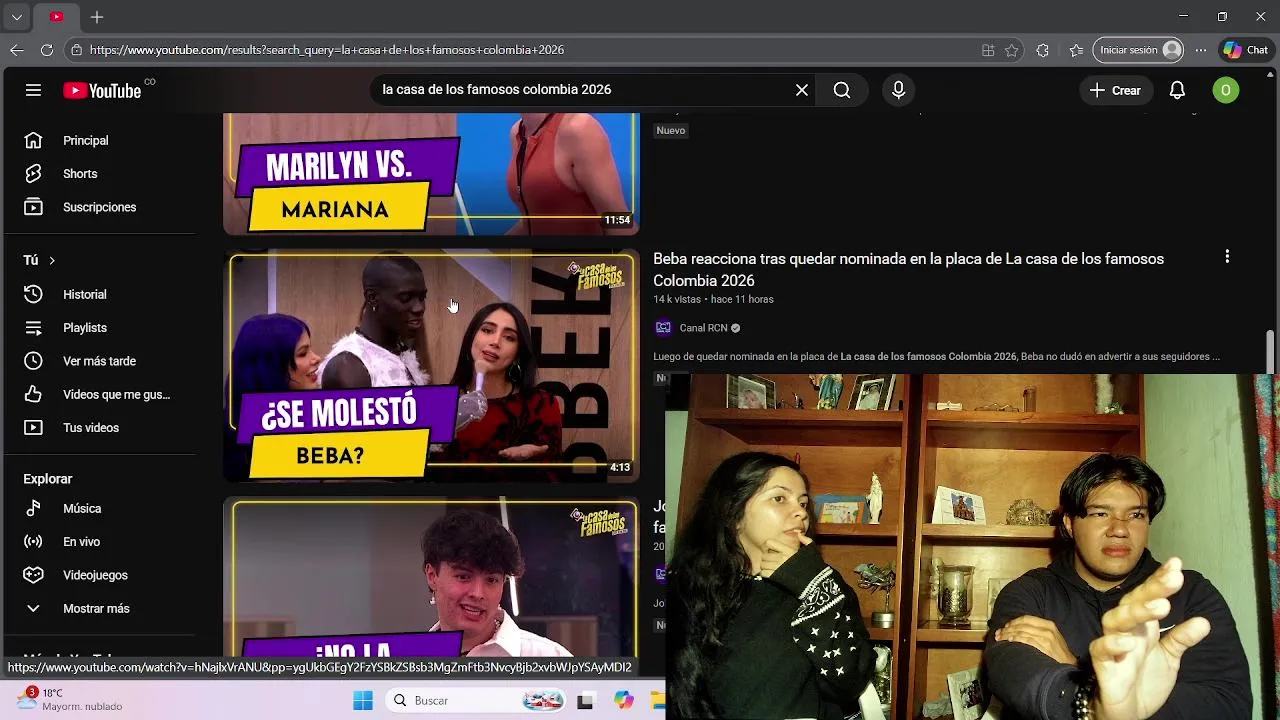Open Historial in the sidebar
Screen dimensions: 1280x720
(x=100, y=294)
